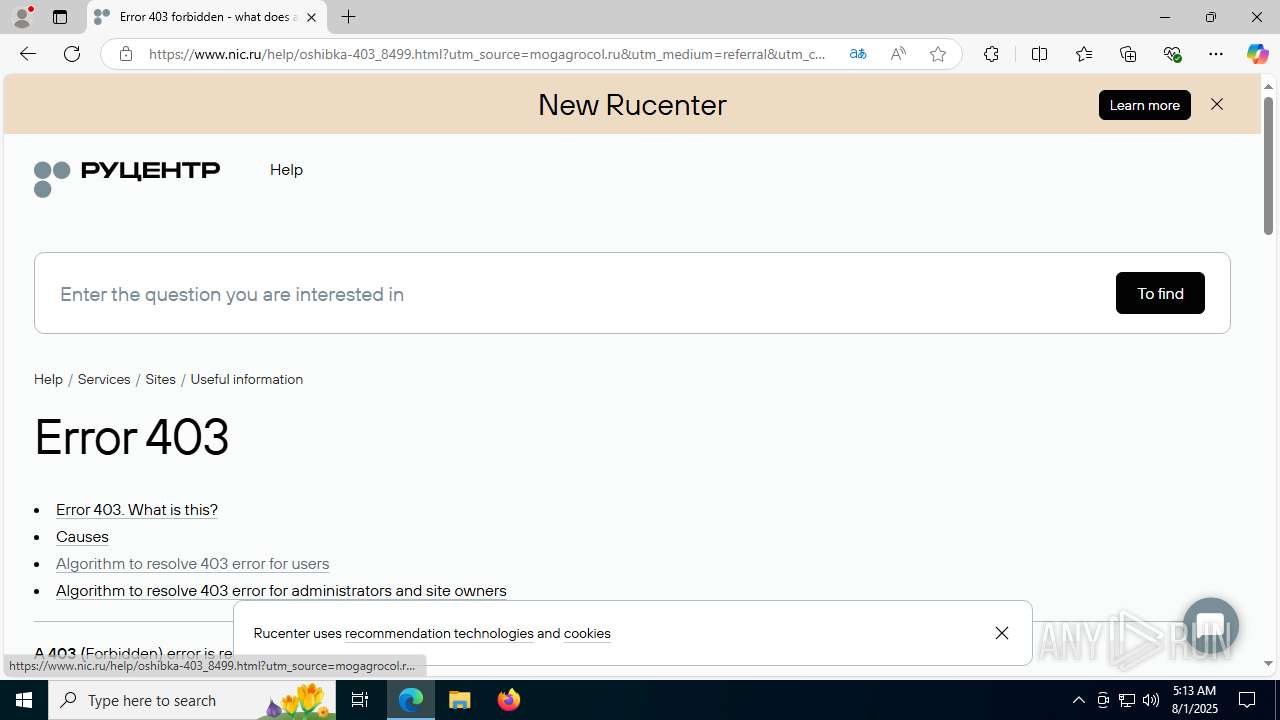Show hidden system tray icons
Viewport: 1280px width, 720px height.
coord(1078,700)
